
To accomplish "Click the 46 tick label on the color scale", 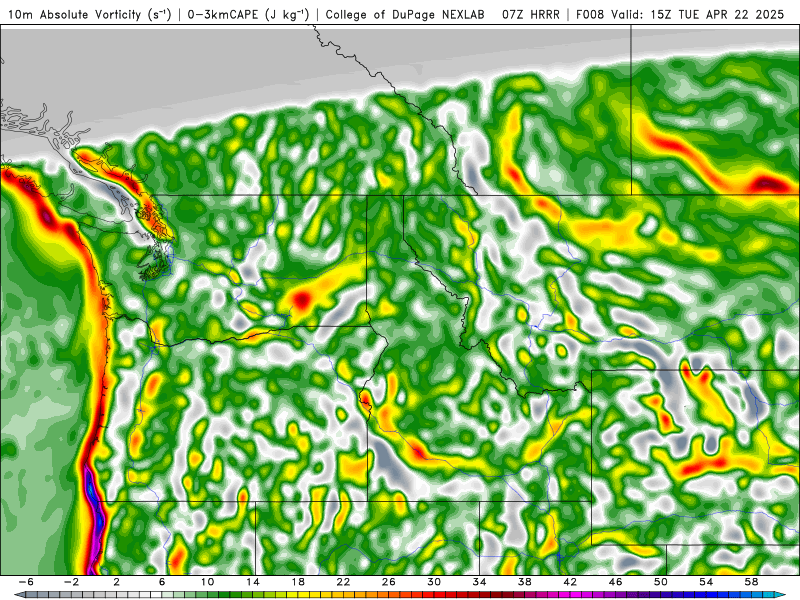I will click(x=615, y=582).
